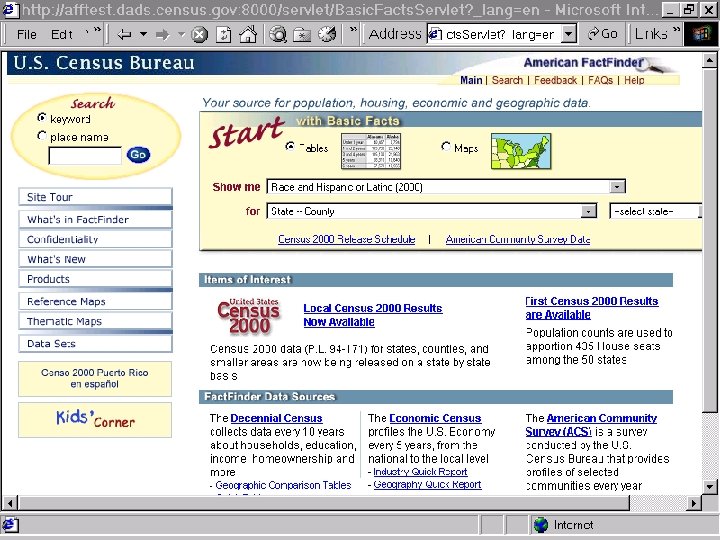Select the place name radio button
Image resolution: width=720 pixels, height=540 pixels.
tap(42, 135)
